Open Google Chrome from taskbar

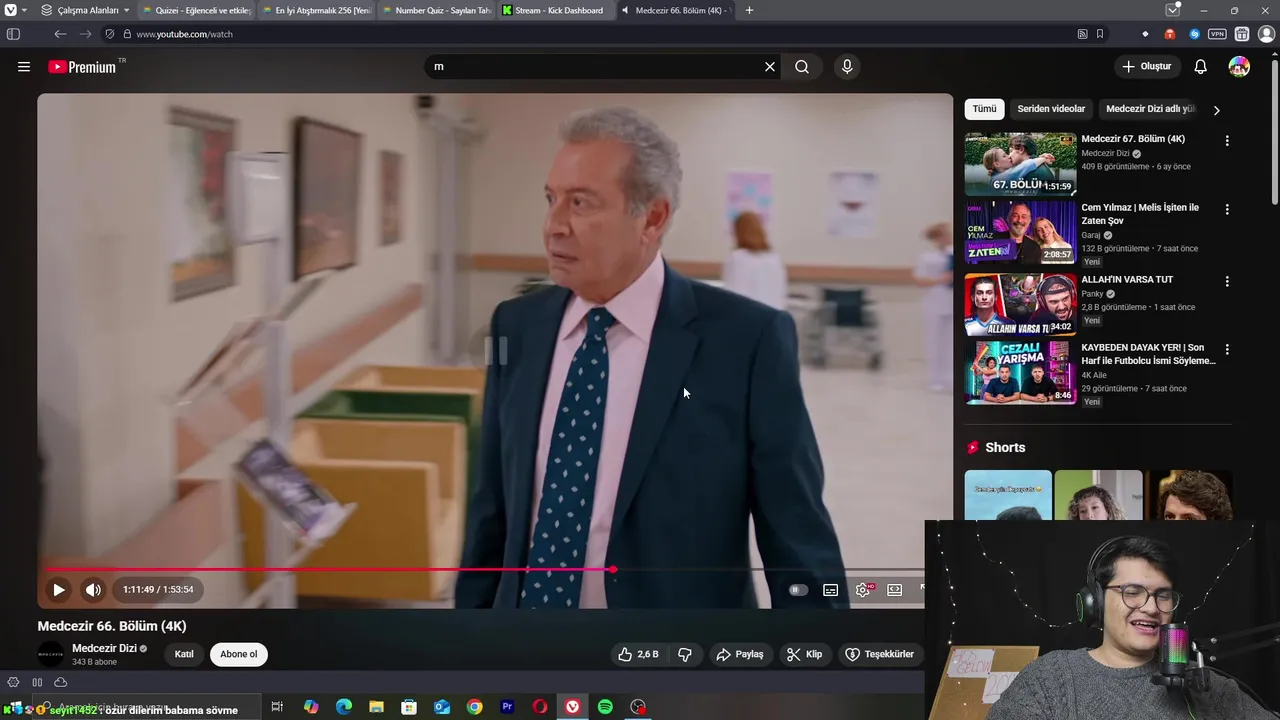(x=474, y=707)
